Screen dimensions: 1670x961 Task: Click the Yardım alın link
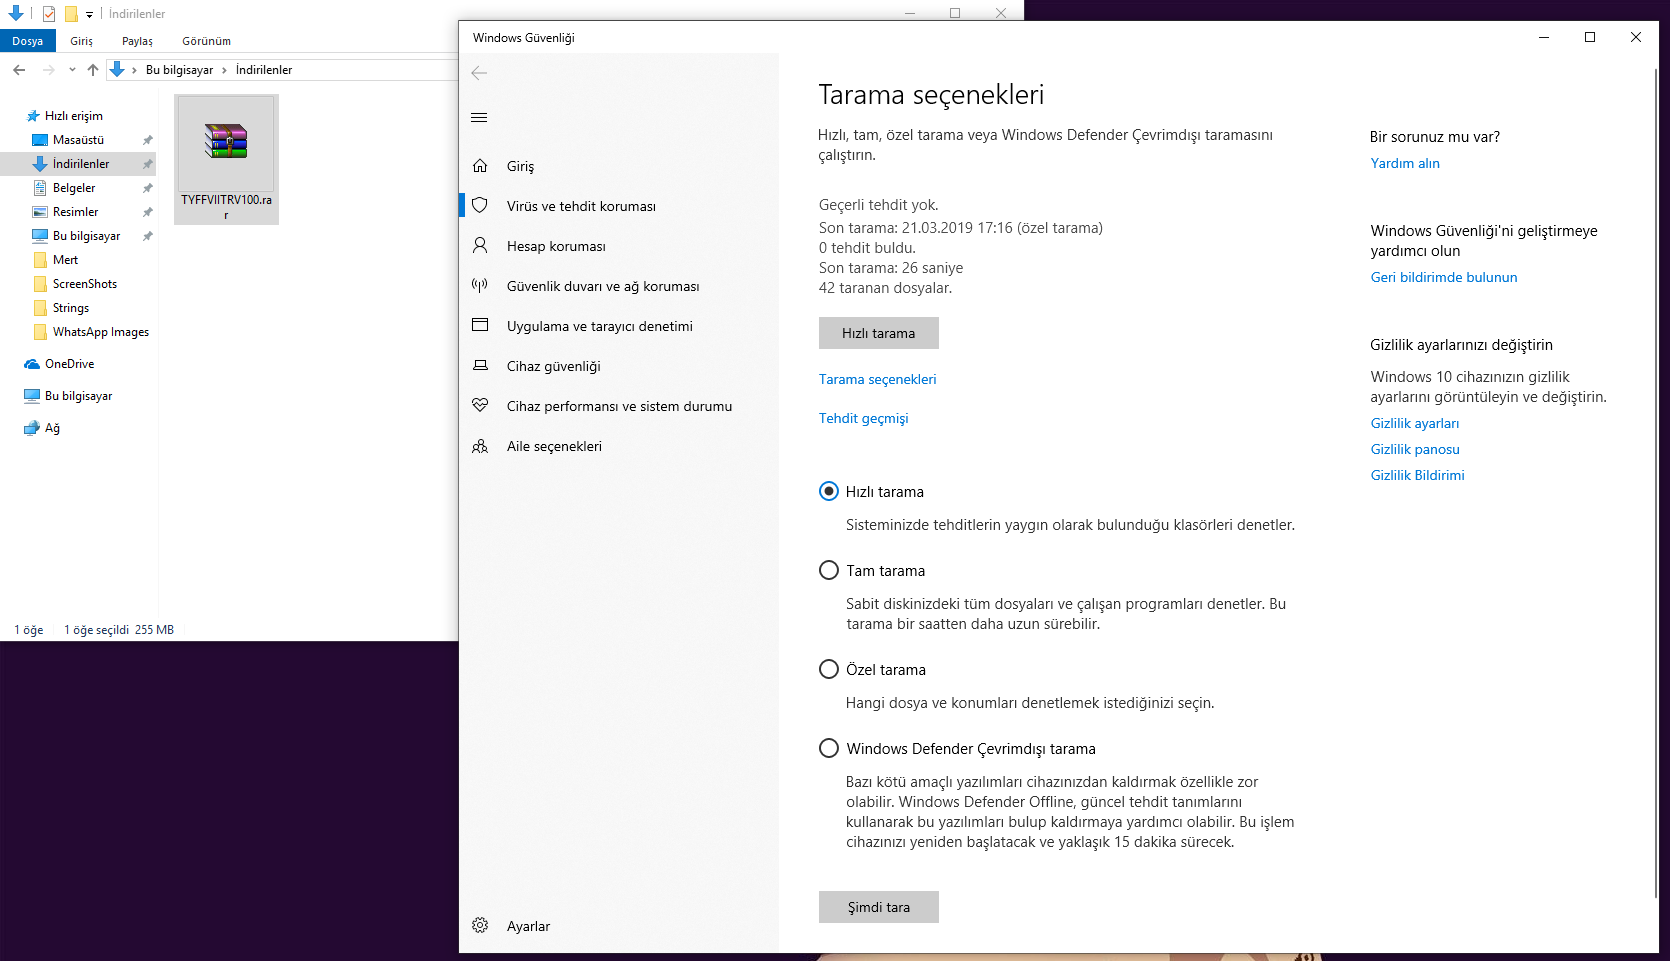point(1405,163)
